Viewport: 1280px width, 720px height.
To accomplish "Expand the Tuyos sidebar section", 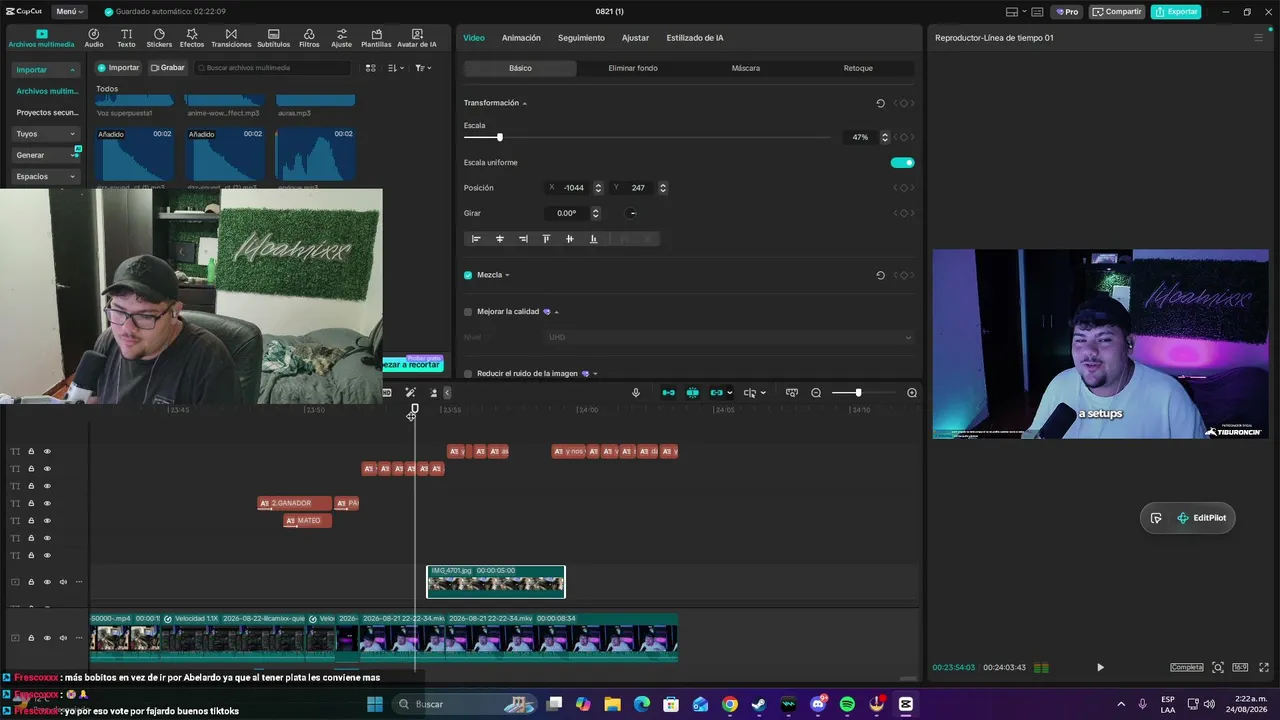I will point(72,134).
